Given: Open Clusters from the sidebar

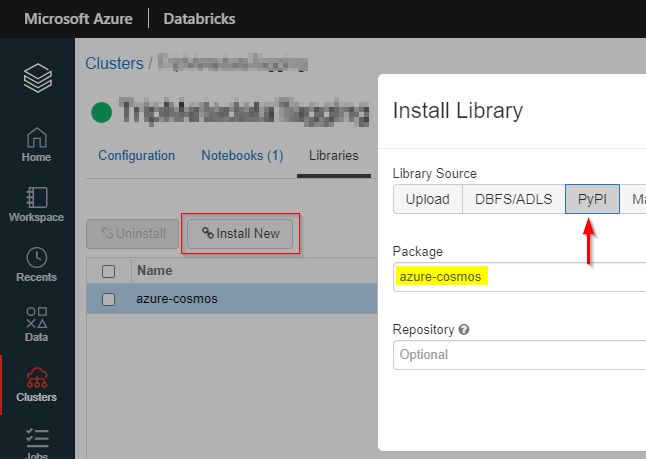Looking at the screenshot, I should coord(37,385).
